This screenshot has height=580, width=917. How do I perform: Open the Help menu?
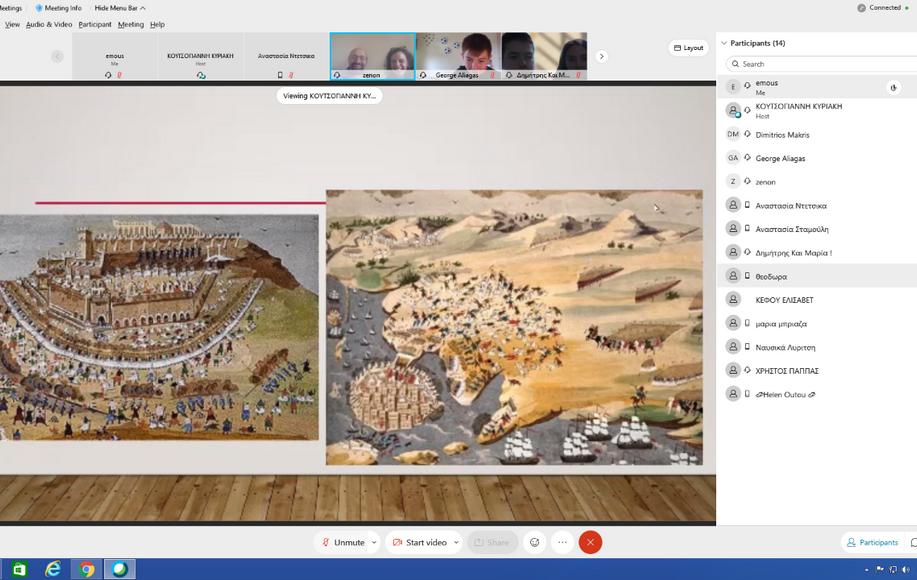click(x=157, y=25)
